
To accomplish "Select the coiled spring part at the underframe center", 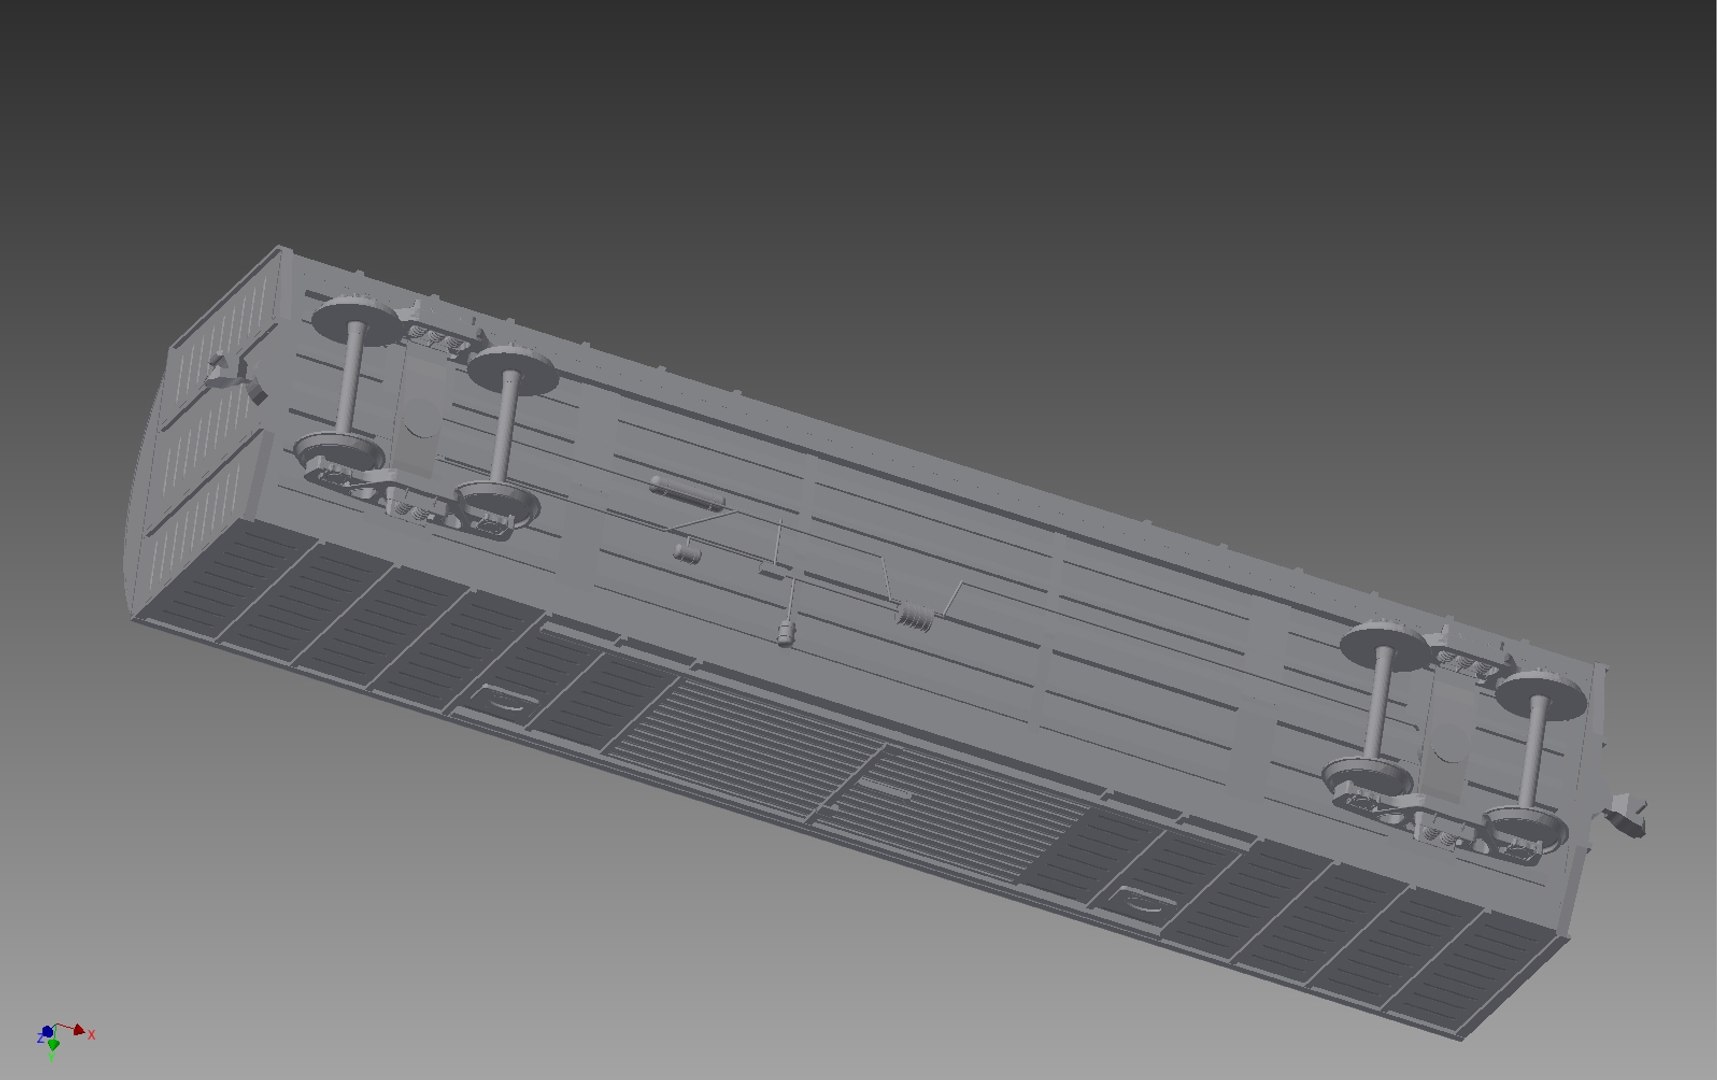I will [914, 616].
